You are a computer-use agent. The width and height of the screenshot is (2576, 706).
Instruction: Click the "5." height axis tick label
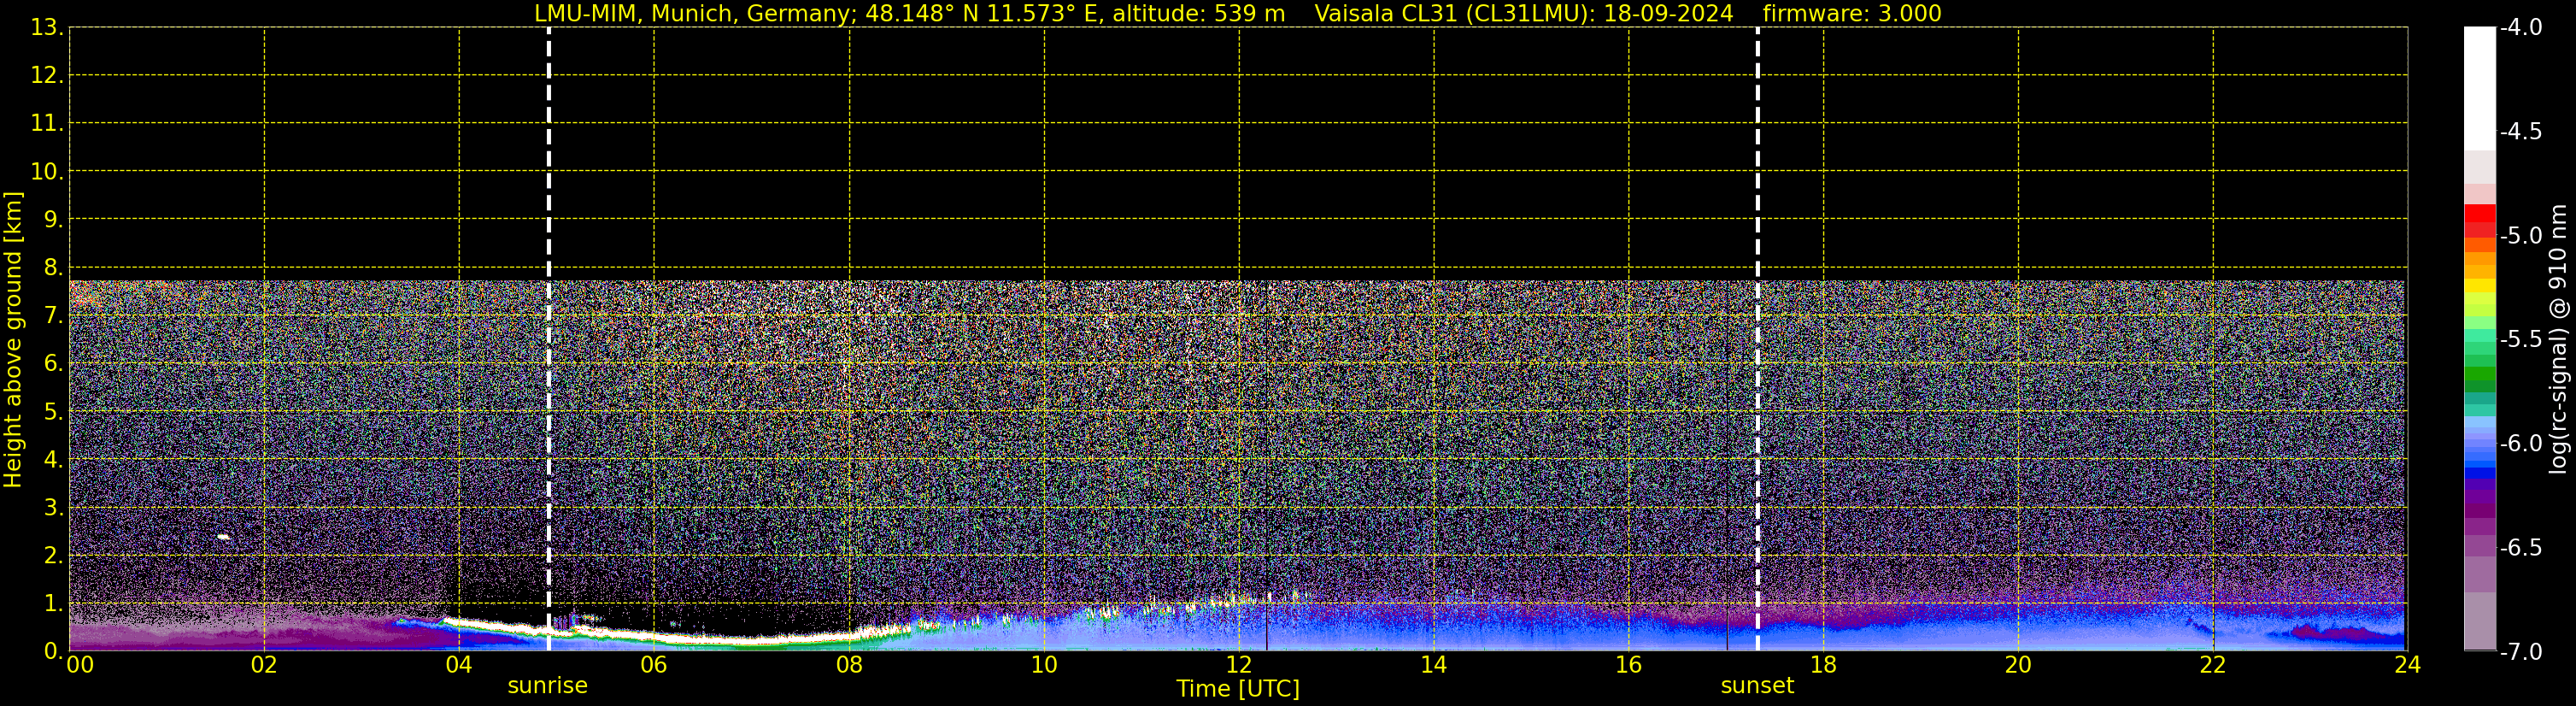click(x=53, y=412)
